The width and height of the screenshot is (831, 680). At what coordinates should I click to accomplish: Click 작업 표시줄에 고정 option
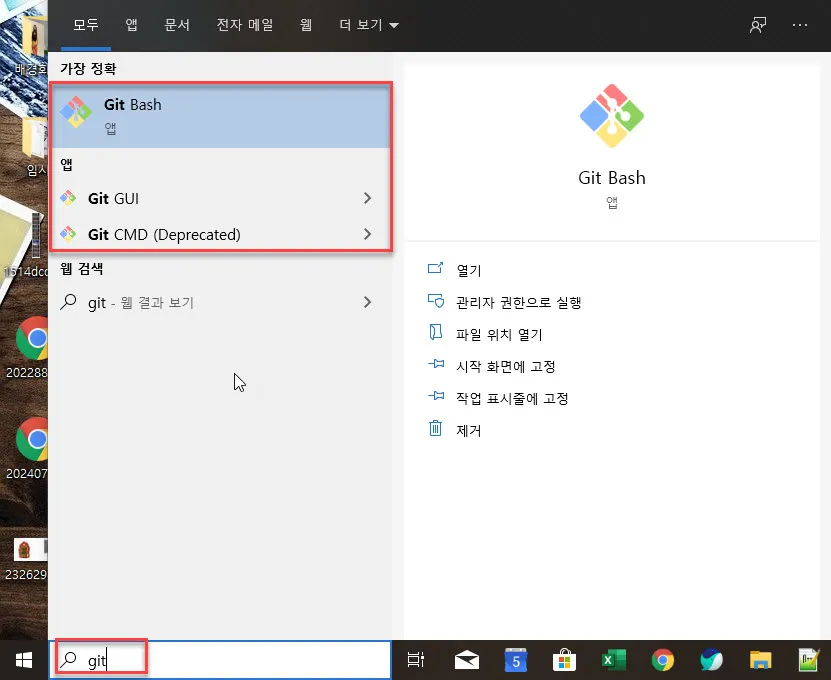(513, 397)
